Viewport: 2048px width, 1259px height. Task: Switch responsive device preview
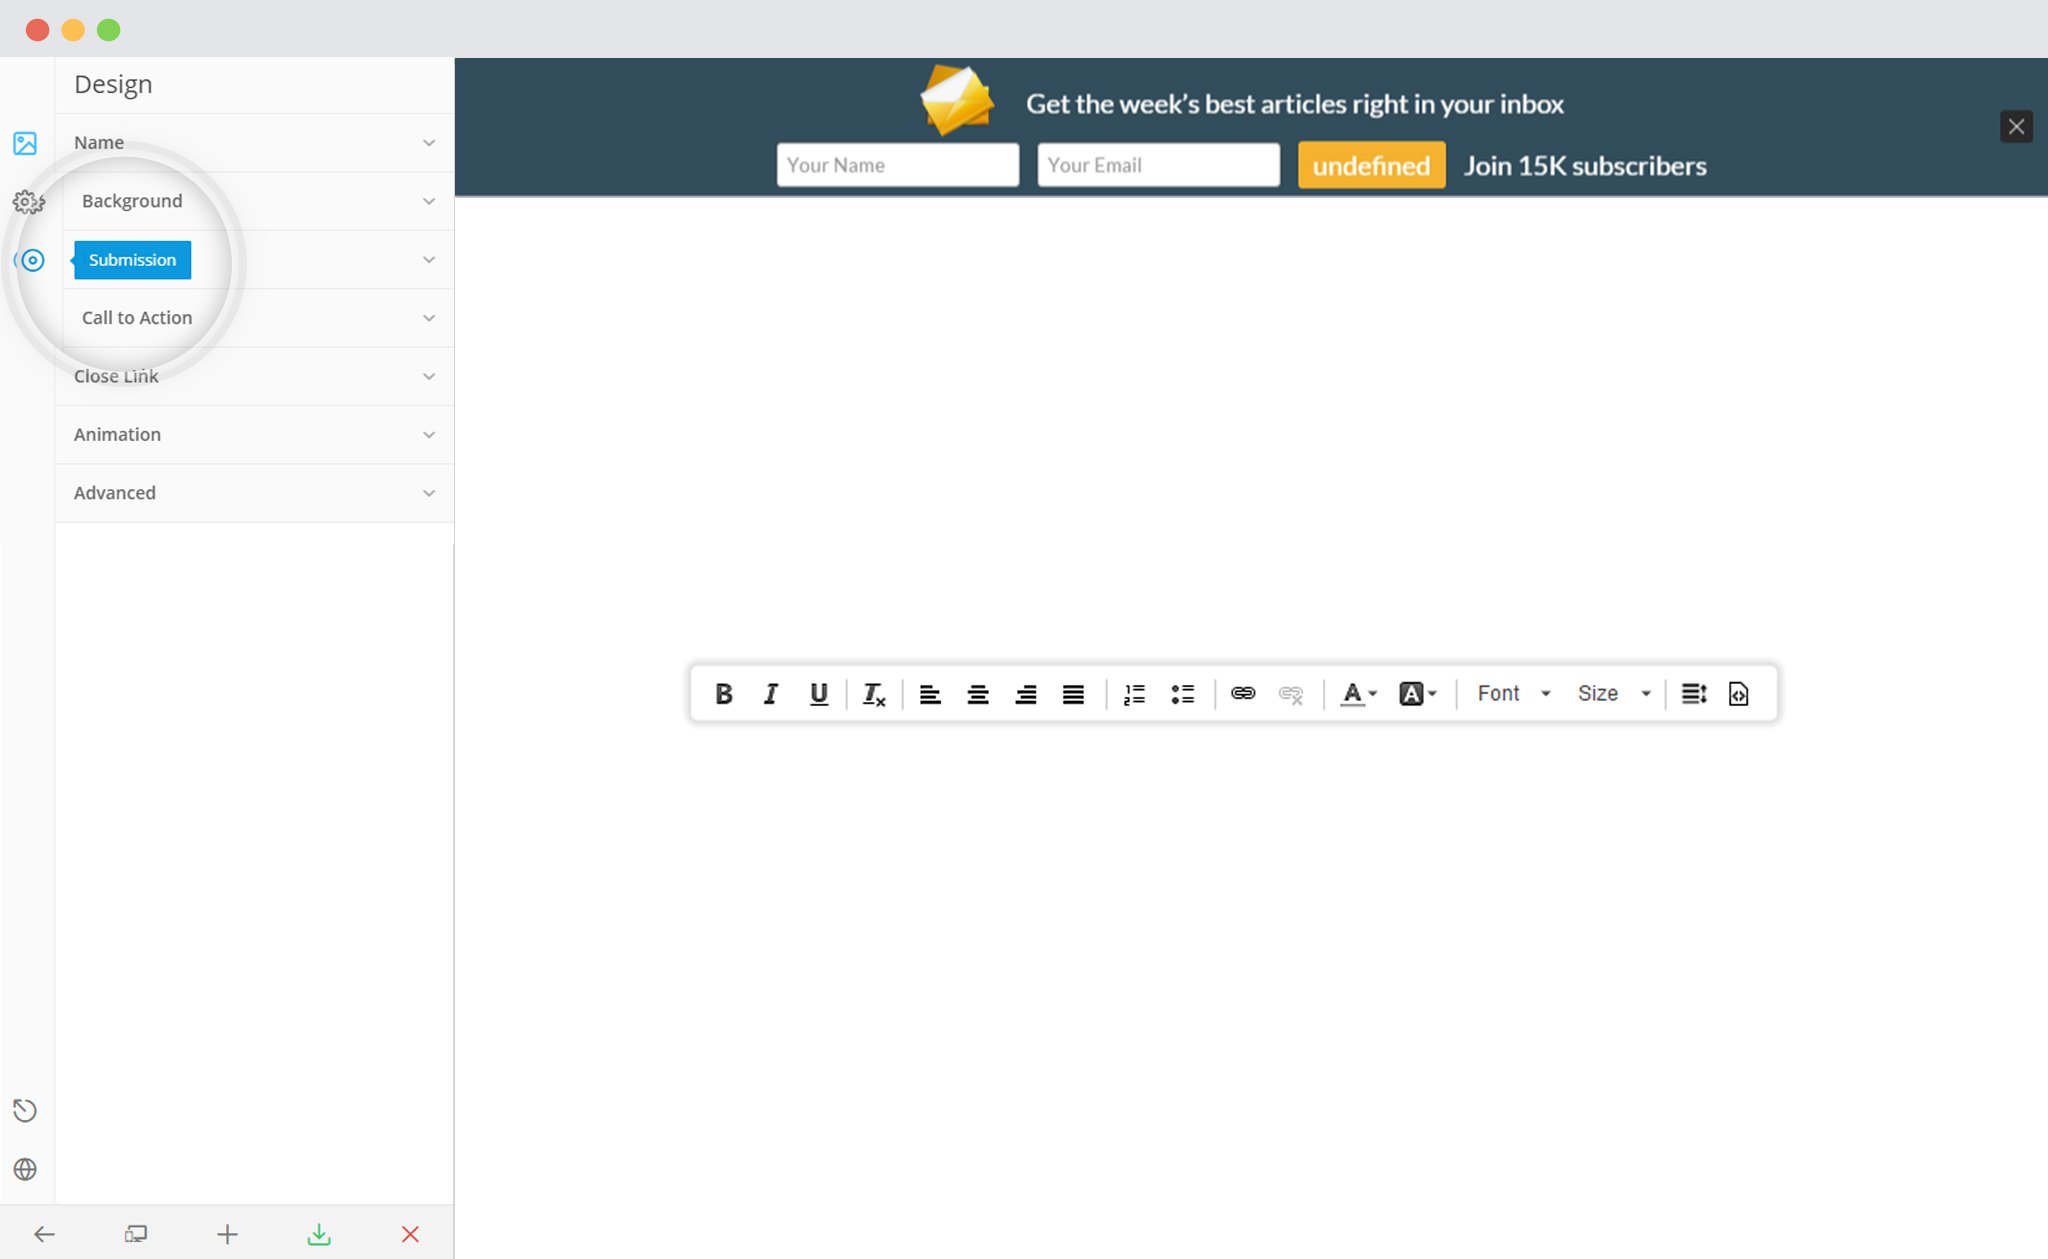click(x=136, y=1234)
